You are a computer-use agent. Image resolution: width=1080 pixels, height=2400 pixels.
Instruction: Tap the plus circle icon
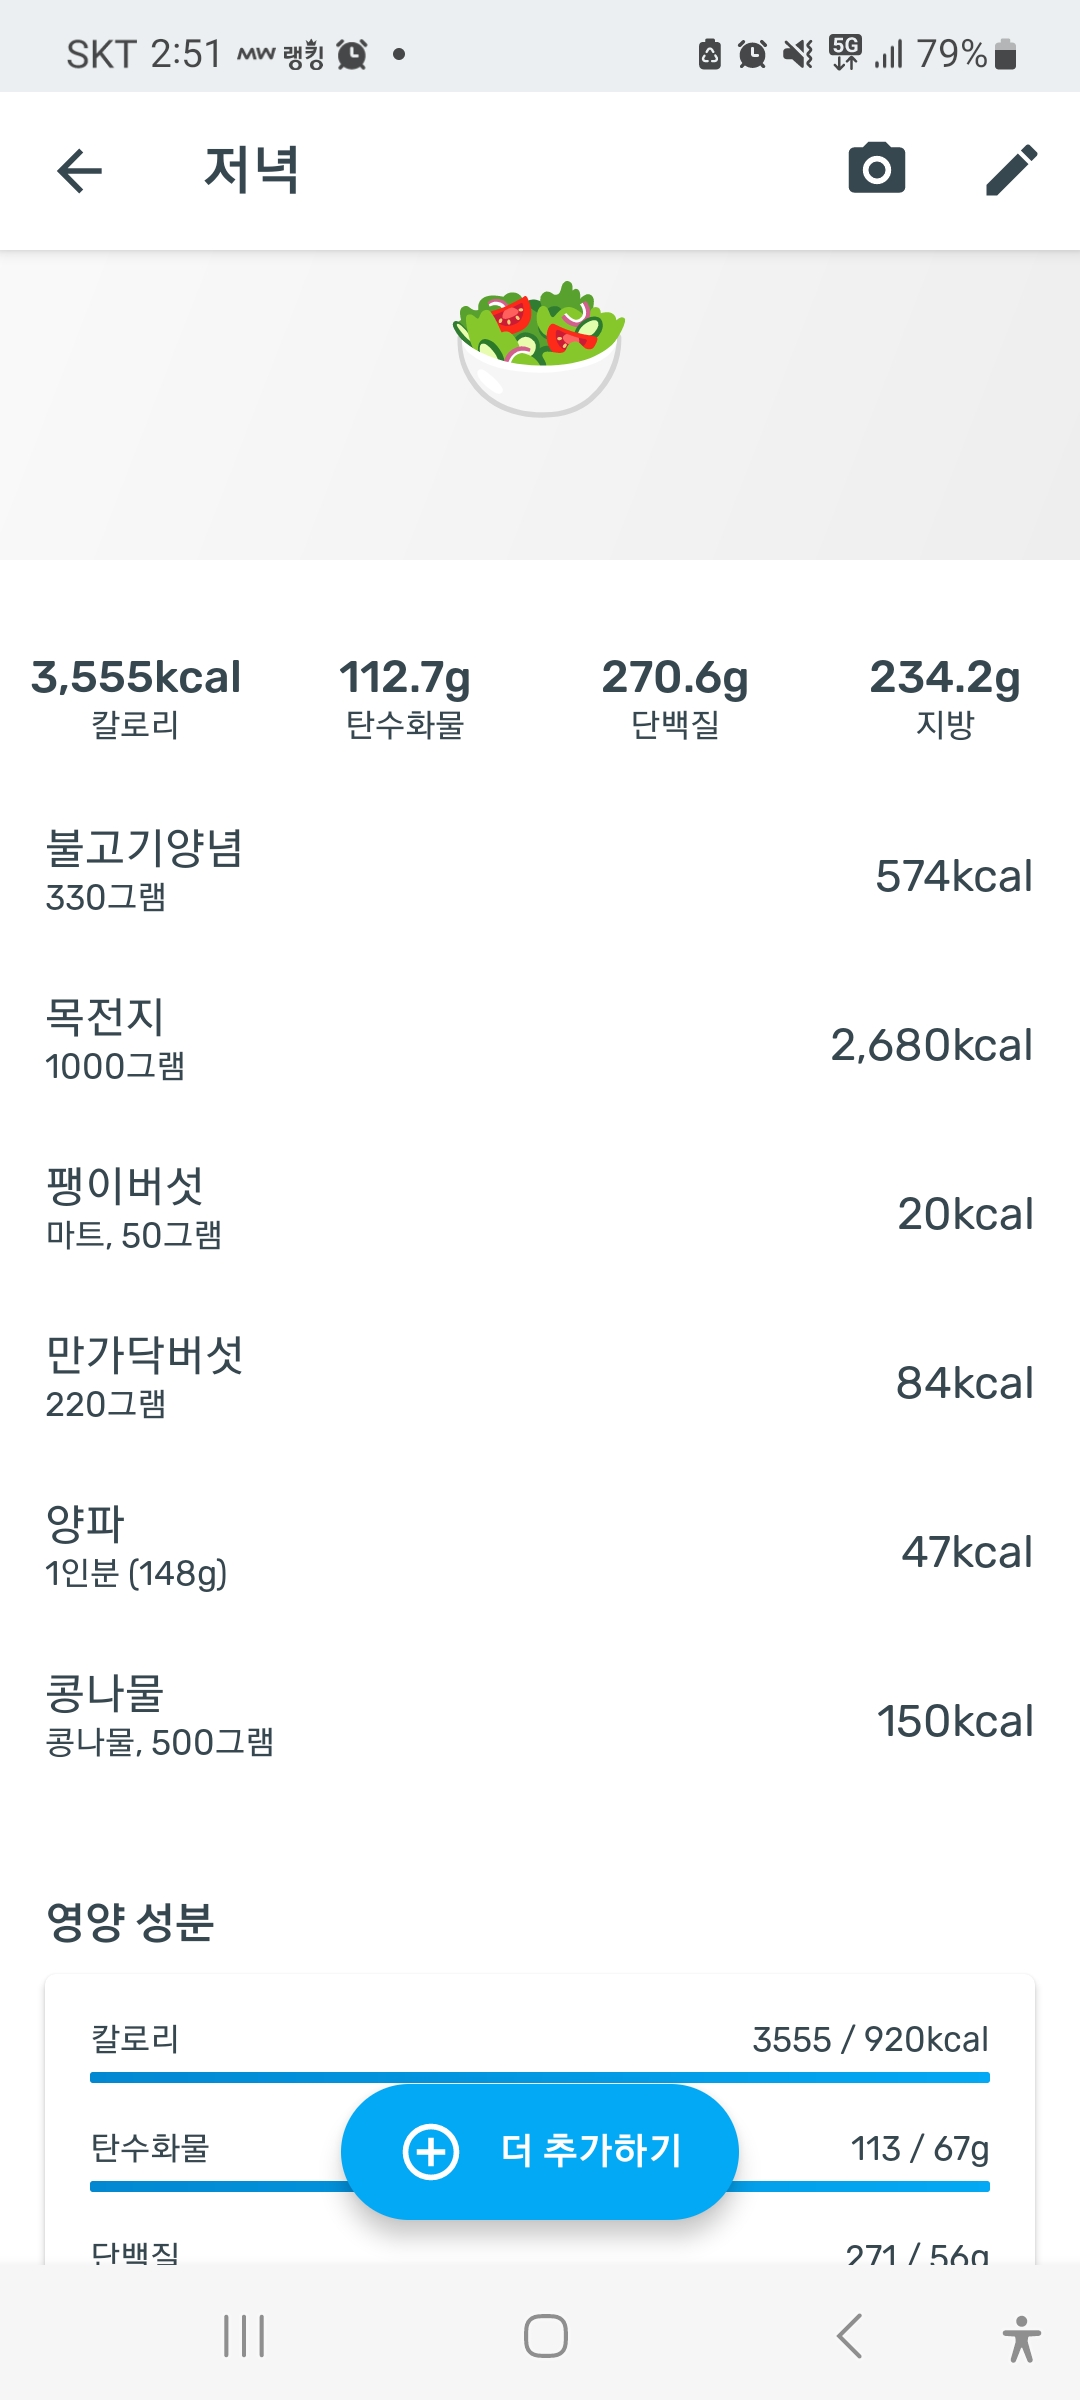pos(431,2151)
